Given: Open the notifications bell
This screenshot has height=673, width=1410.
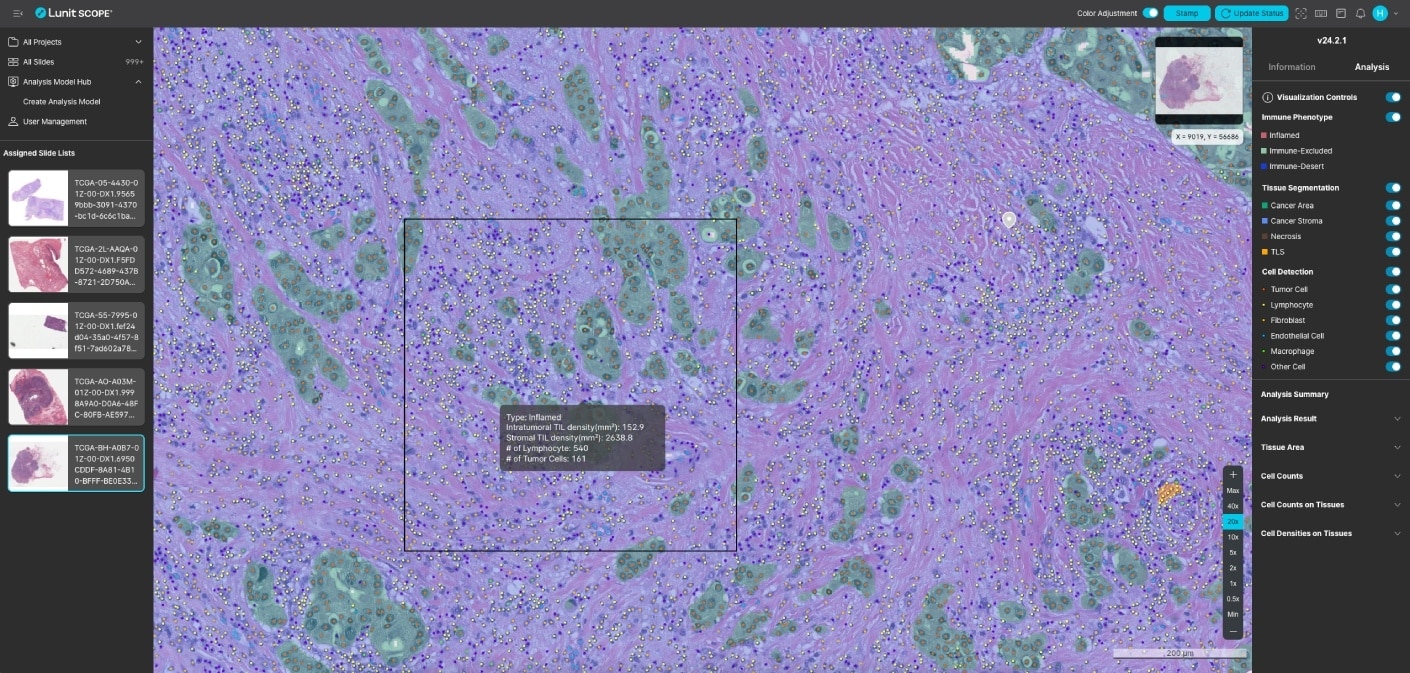Looking at the screenshot, I should tap(1361, 13).
